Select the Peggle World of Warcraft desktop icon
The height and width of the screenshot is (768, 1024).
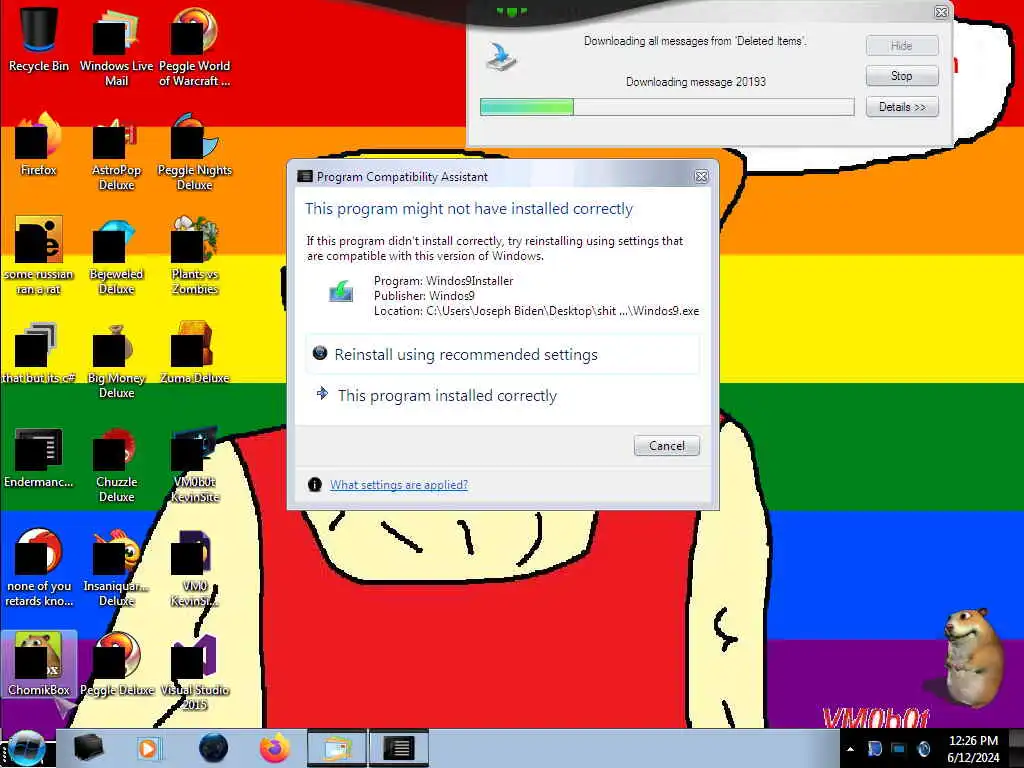point(194,46)
